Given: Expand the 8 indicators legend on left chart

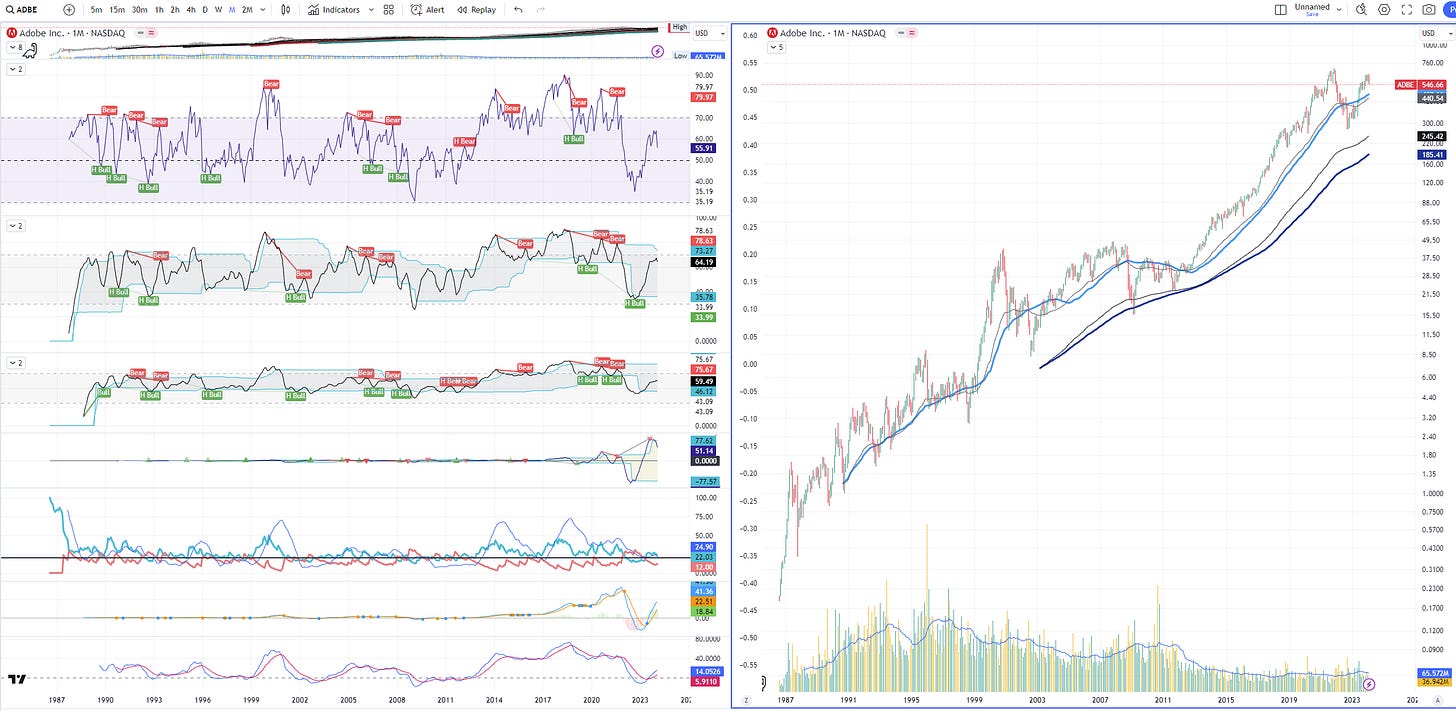Looking at the screenshot, I should [15, 47].
